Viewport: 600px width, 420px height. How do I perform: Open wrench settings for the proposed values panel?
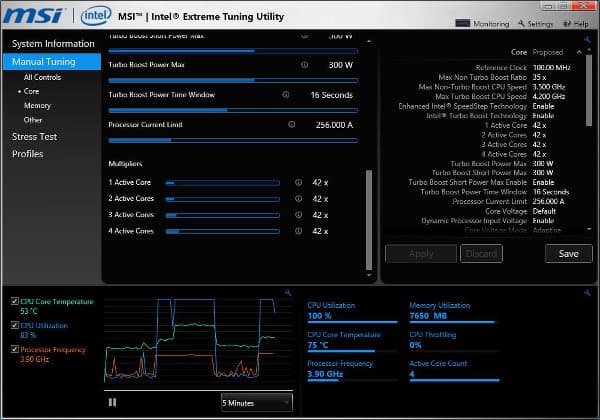(x=587, y=39)
